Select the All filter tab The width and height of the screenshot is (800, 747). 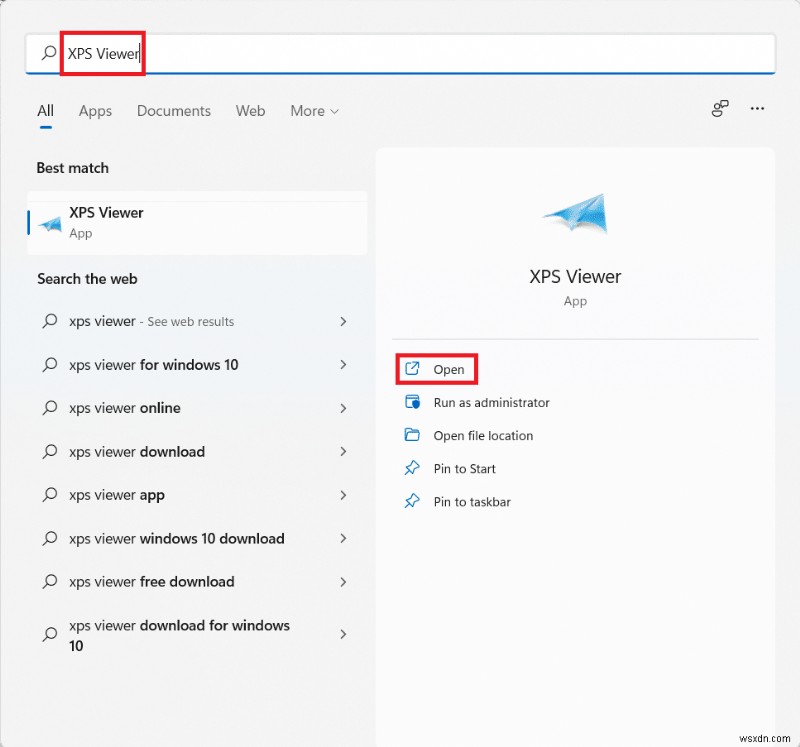click(x=45, y=111)
